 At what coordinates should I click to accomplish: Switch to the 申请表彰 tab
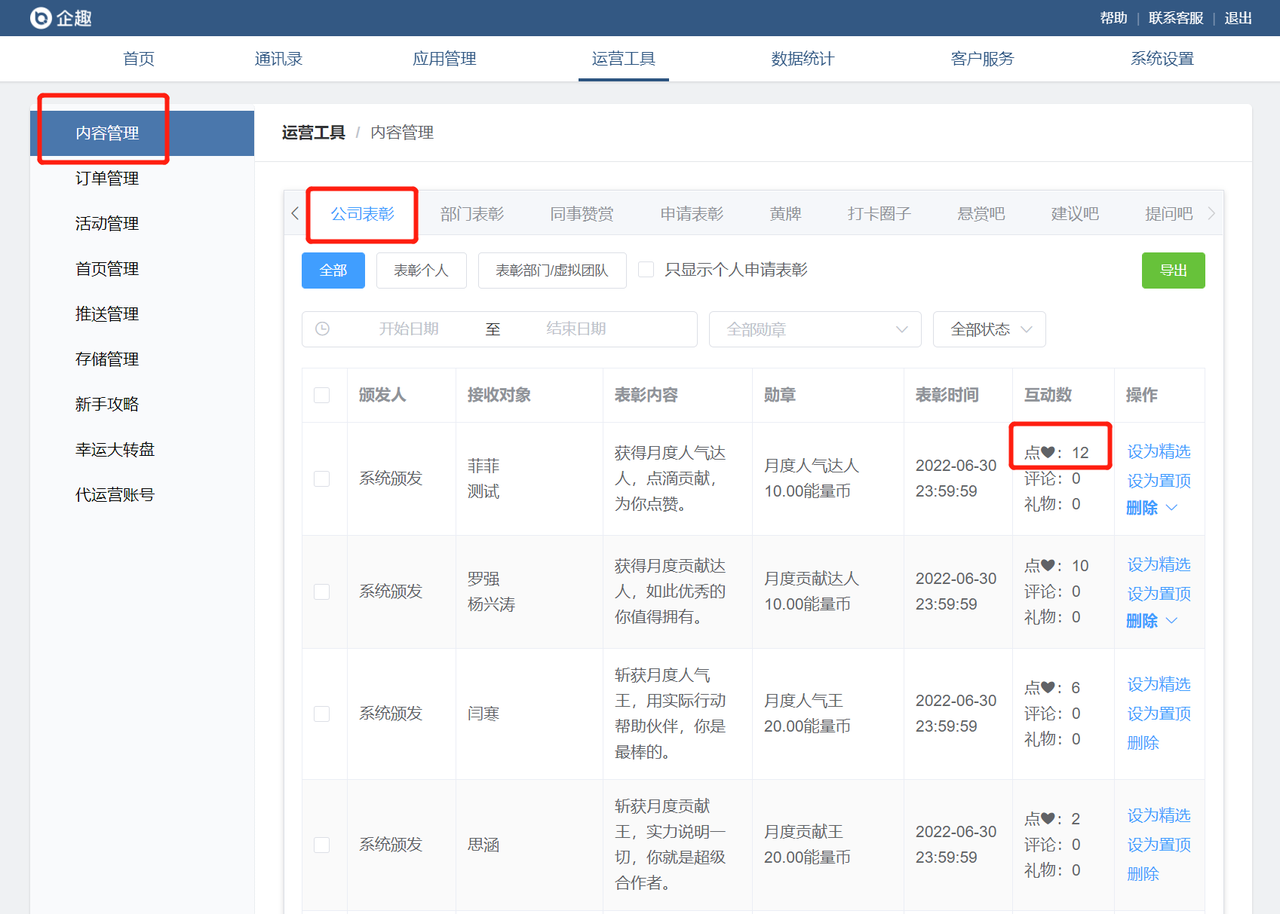coord(692,213)
